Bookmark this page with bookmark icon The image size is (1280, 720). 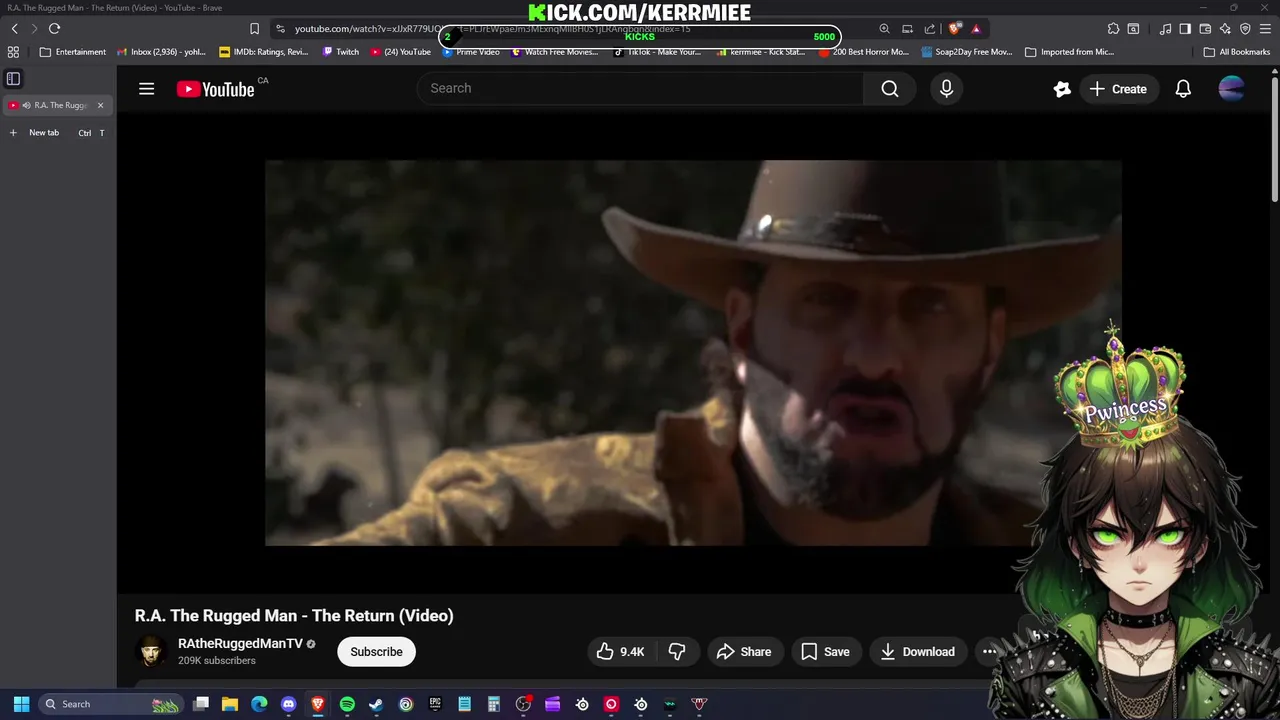pos(254,29)
